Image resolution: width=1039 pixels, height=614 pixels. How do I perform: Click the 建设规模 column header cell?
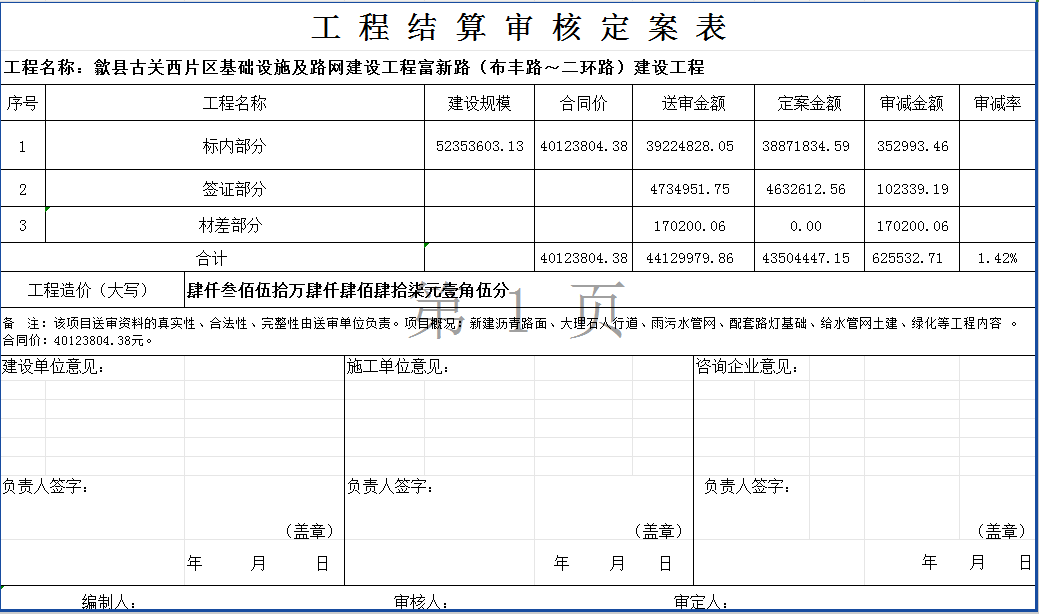(x=479, y=103)
